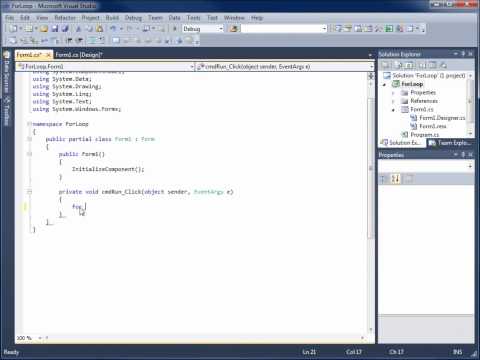Click the Alphabetical sort icon in Properties panel
This screenshot has width=480, height=360.
coord(396,179)
